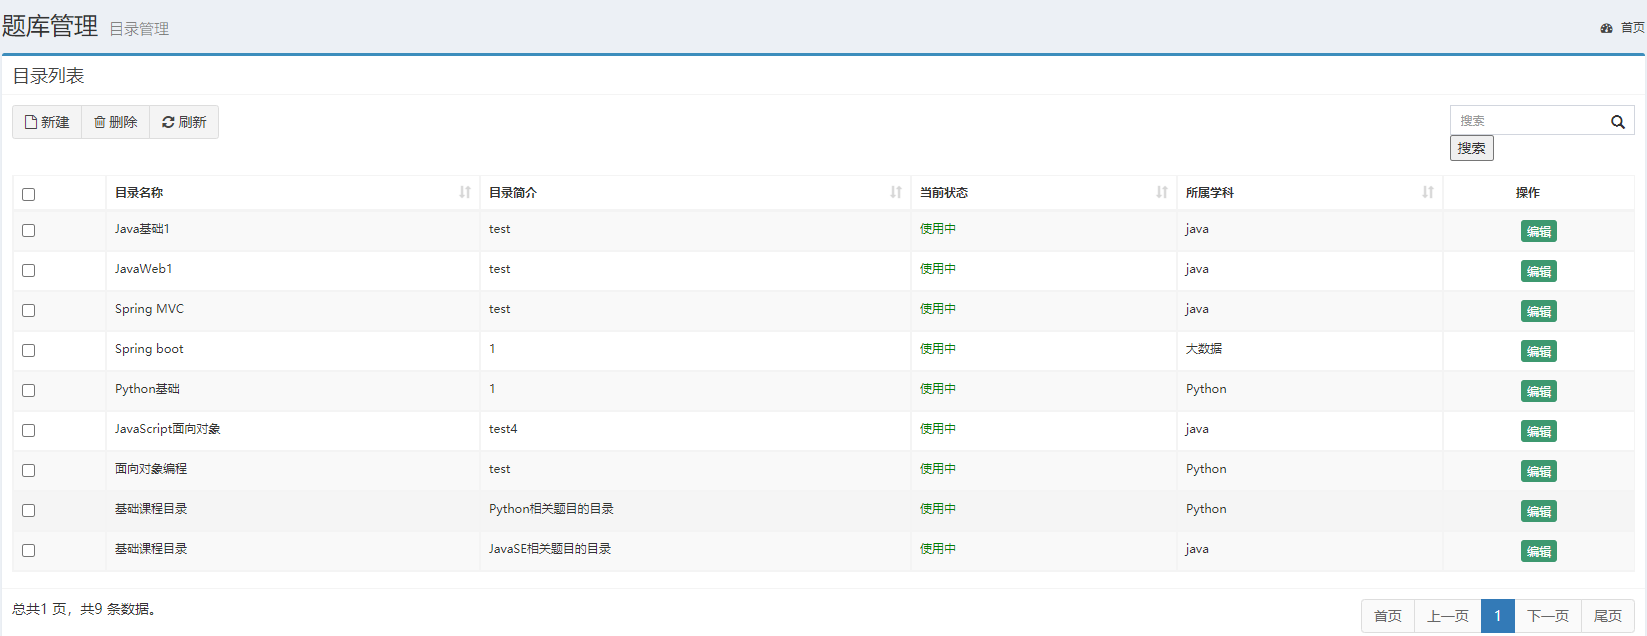Edit the Python相关题目的目录 row
This screenshot has width=1647, height=636.
click(x=1538, y=511)
